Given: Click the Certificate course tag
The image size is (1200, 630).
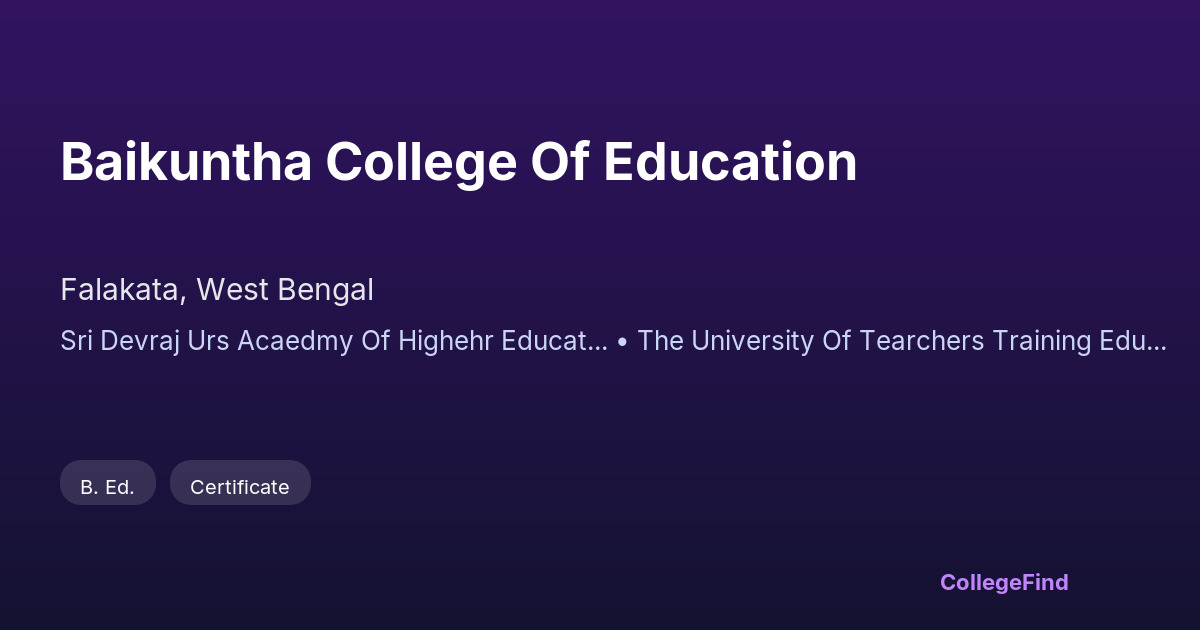Looking at the screenshot, I should pyautogui.click(x=240, y=487).
